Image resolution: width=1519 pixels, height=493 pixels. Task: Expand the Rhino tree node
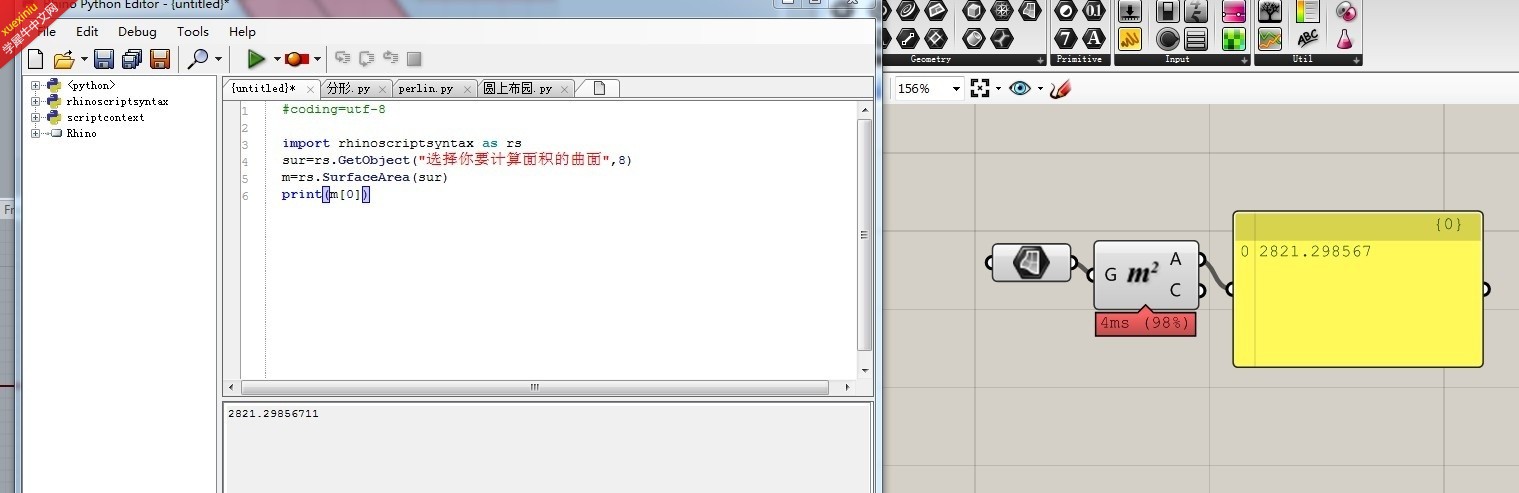click(x=35, y=134)
